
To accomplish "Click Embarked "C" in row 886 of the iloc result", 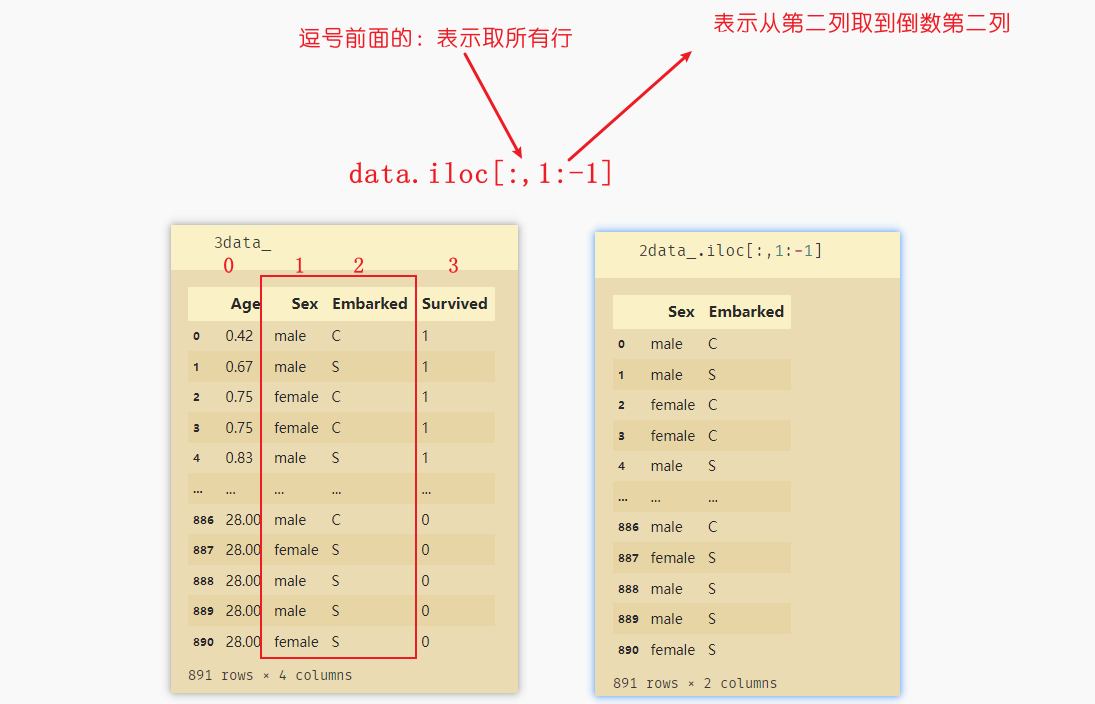I will [712, 527].
